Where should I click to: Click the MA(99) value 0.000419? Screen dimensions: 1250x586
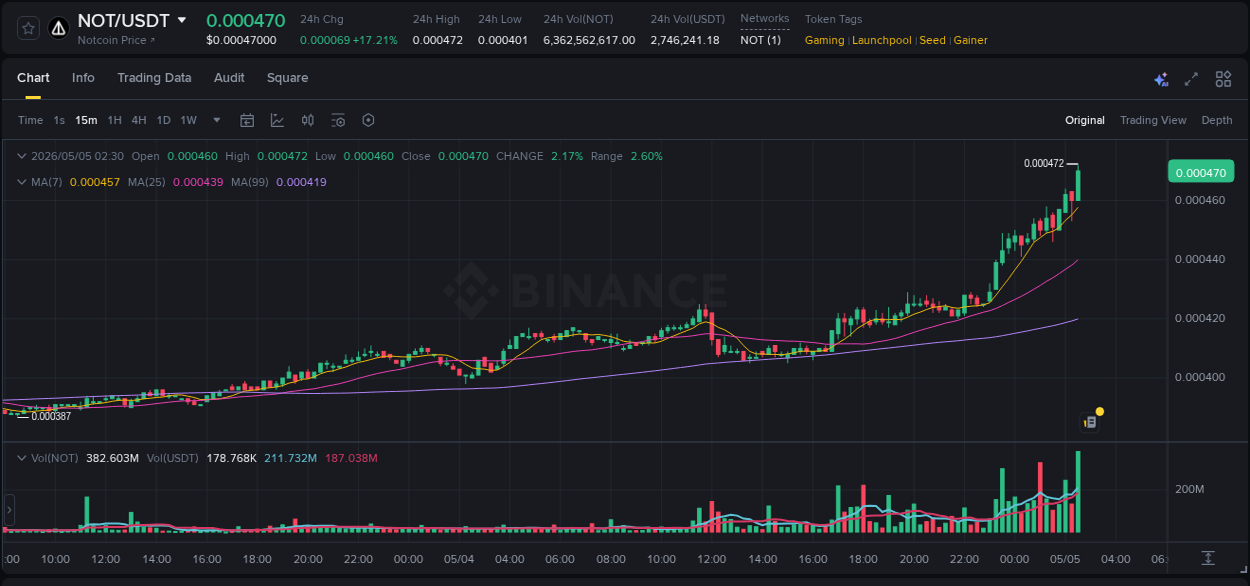click(x=301, y=182)
